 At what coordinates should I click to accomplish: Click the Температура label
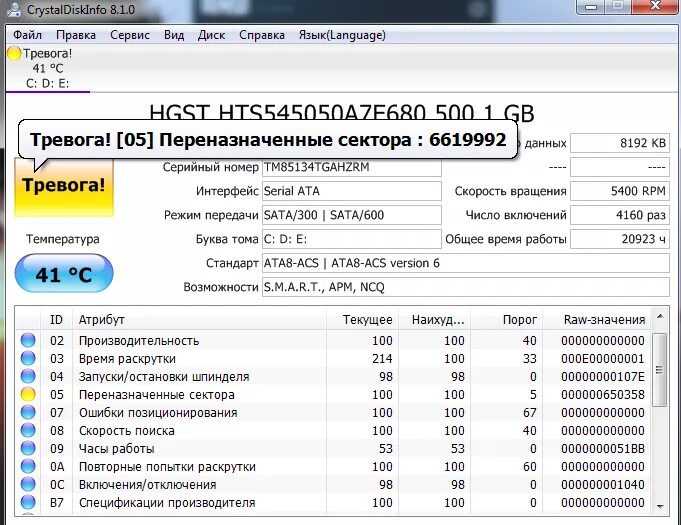pyautogui.click(x=63, y=239)
